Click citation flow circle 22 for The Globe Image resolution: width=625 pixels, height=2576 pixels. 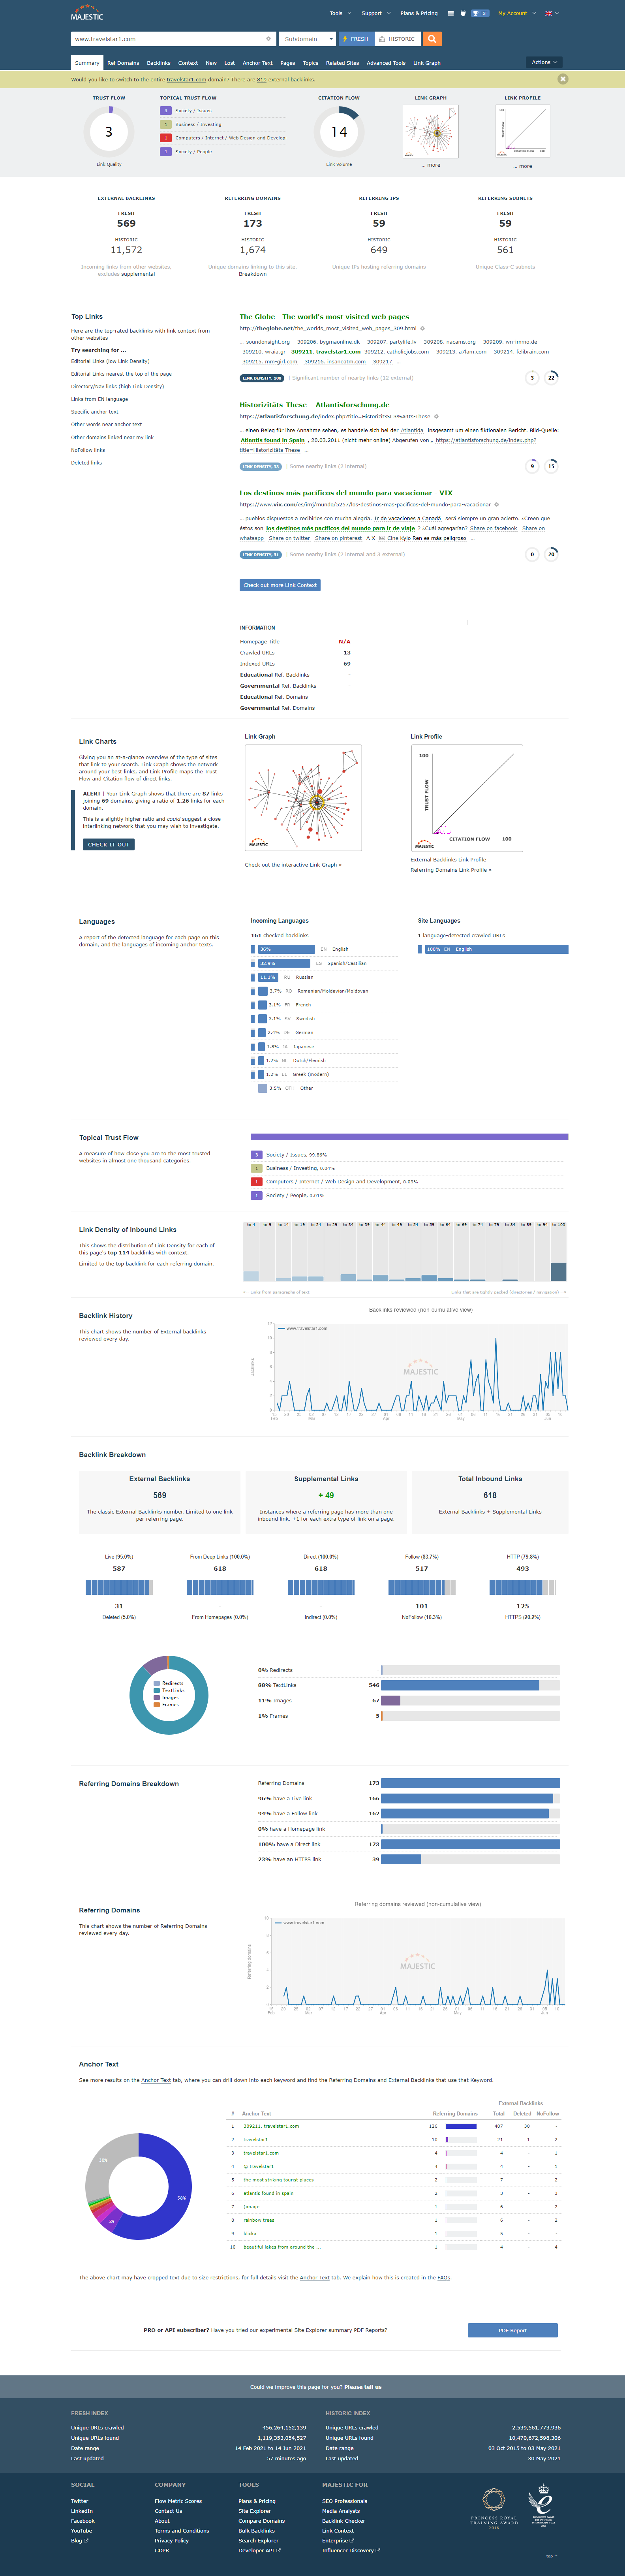coord(551,378)
